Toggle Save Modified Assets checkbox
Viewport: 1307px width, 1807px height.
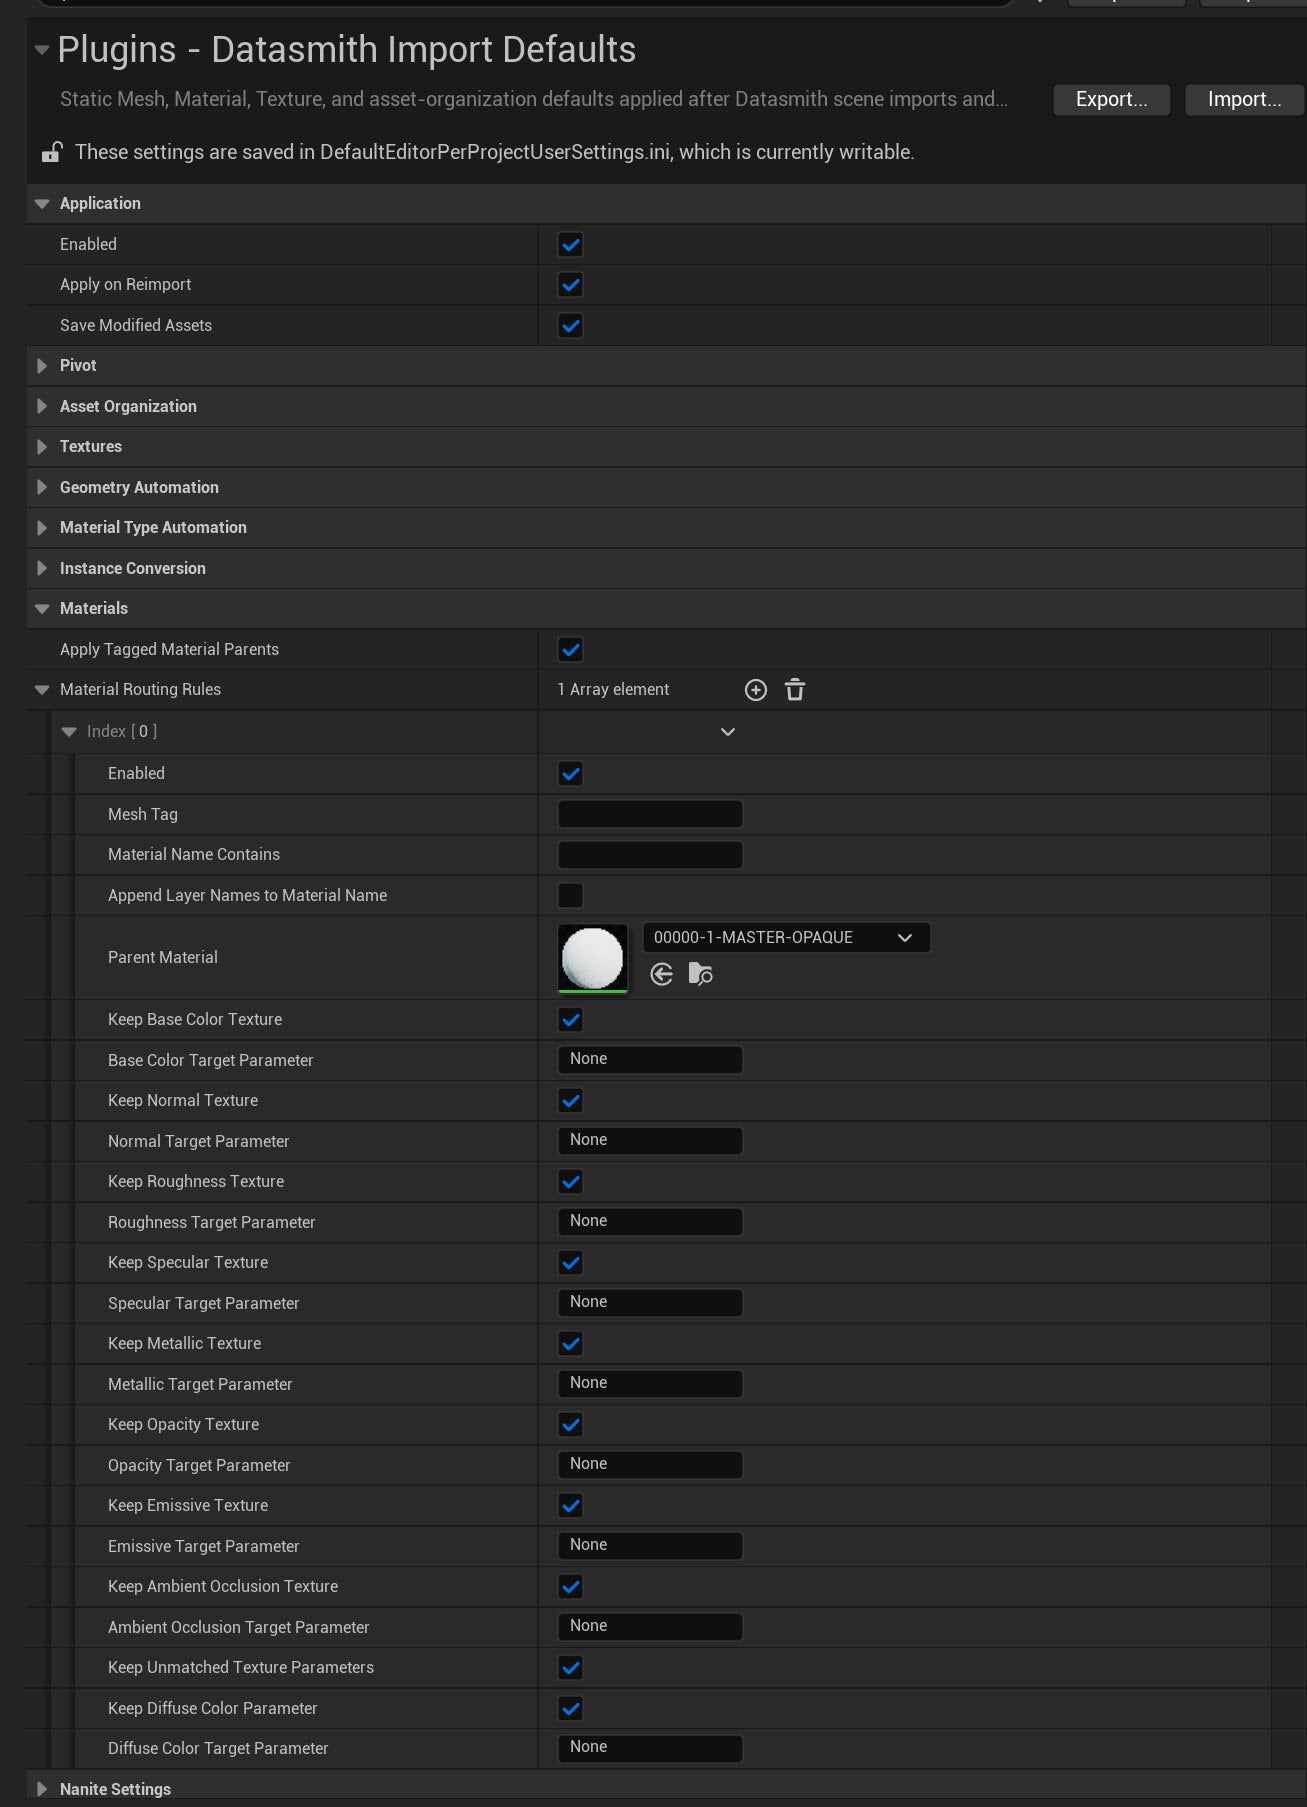click(571, 326)
